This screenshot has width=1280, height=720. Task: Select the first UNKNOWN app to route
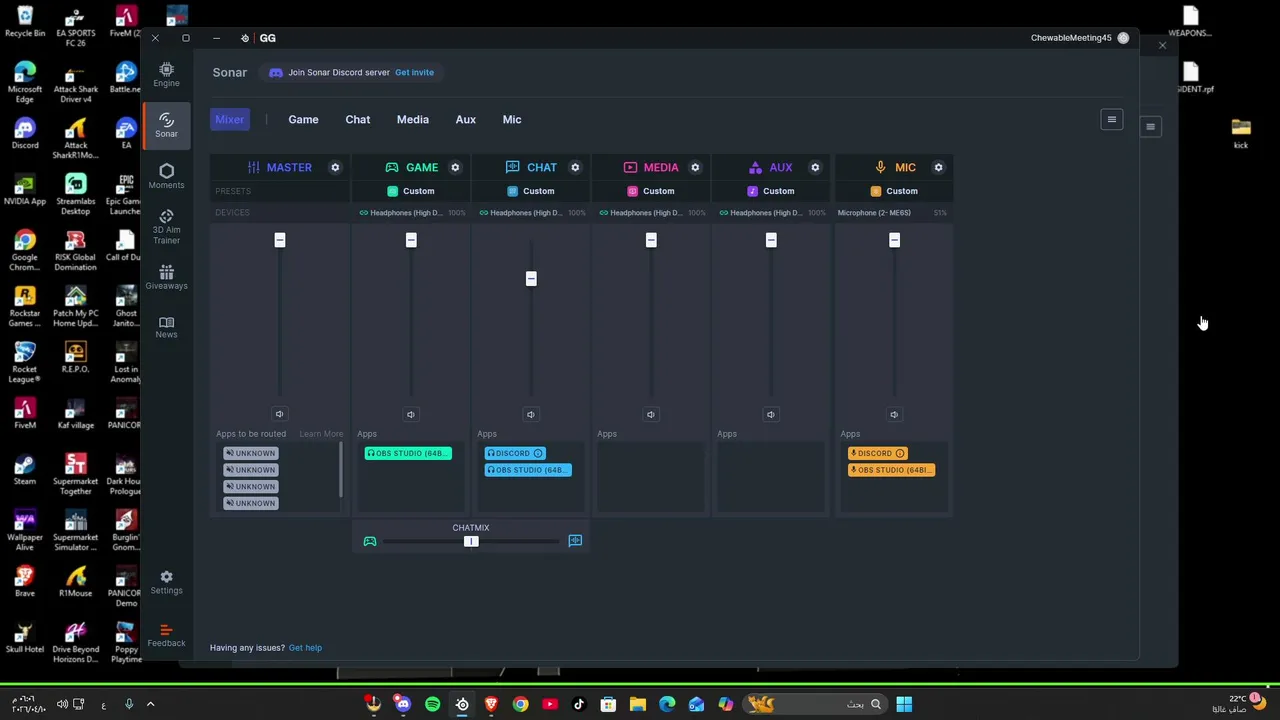pyautogui.click(x=251, y=453)
